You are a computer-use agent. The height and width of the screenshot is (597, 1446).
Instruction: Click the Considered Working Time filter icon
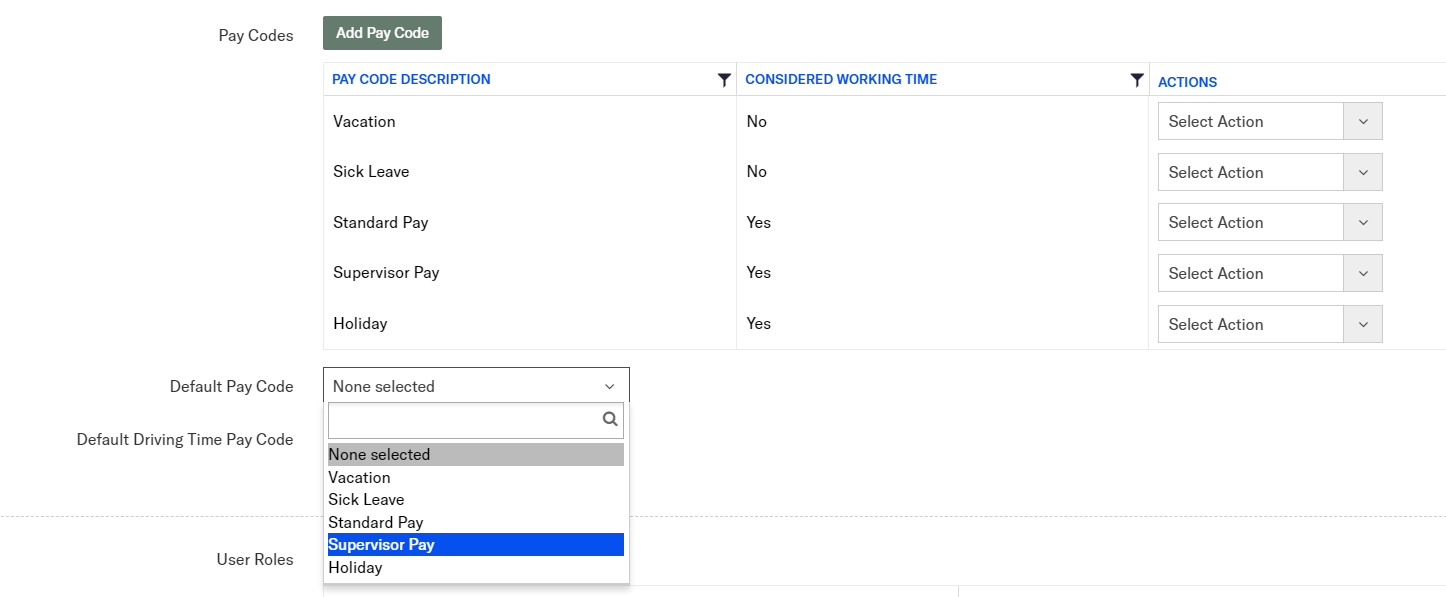pos(1136,80)
